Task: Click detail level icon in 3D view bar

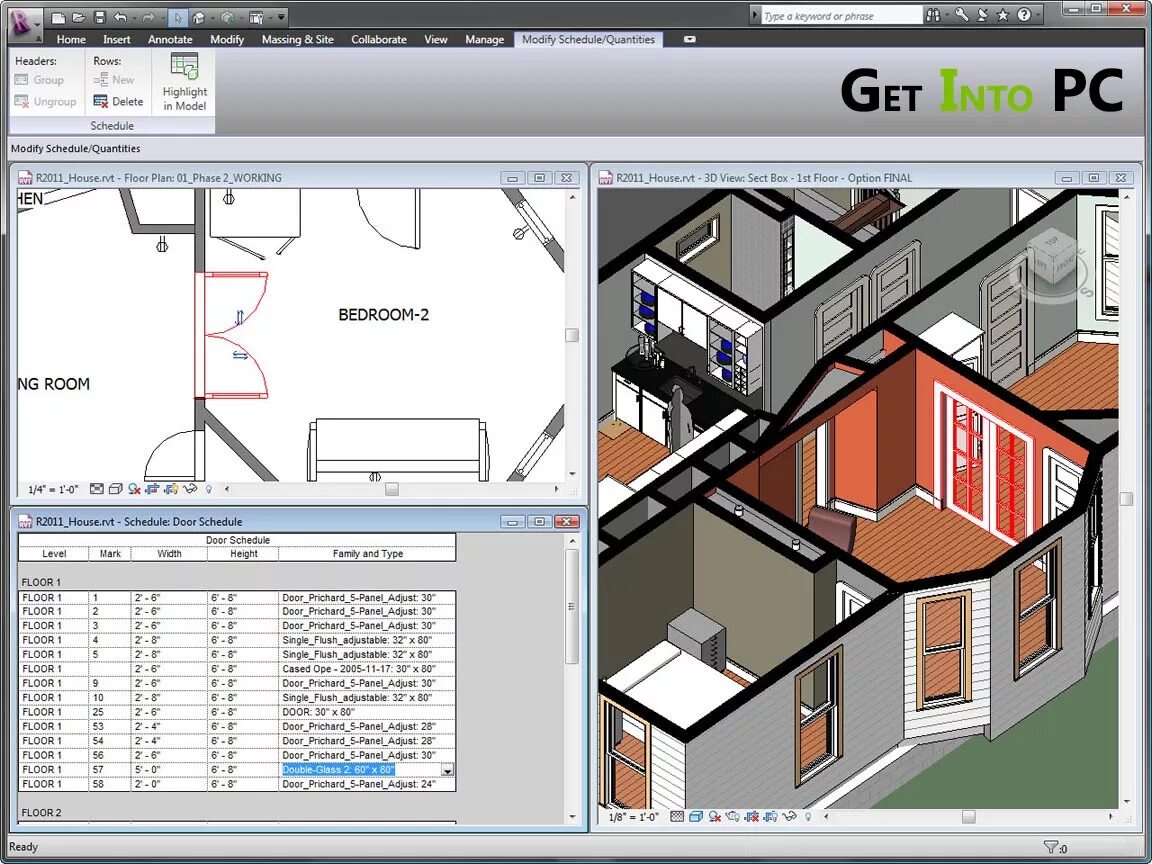Action: (677, 816)
